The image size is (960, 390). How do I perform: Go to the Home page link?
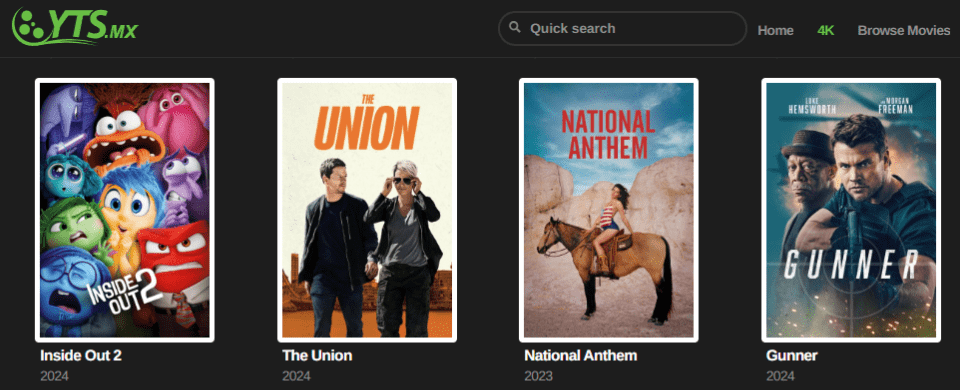775,30
